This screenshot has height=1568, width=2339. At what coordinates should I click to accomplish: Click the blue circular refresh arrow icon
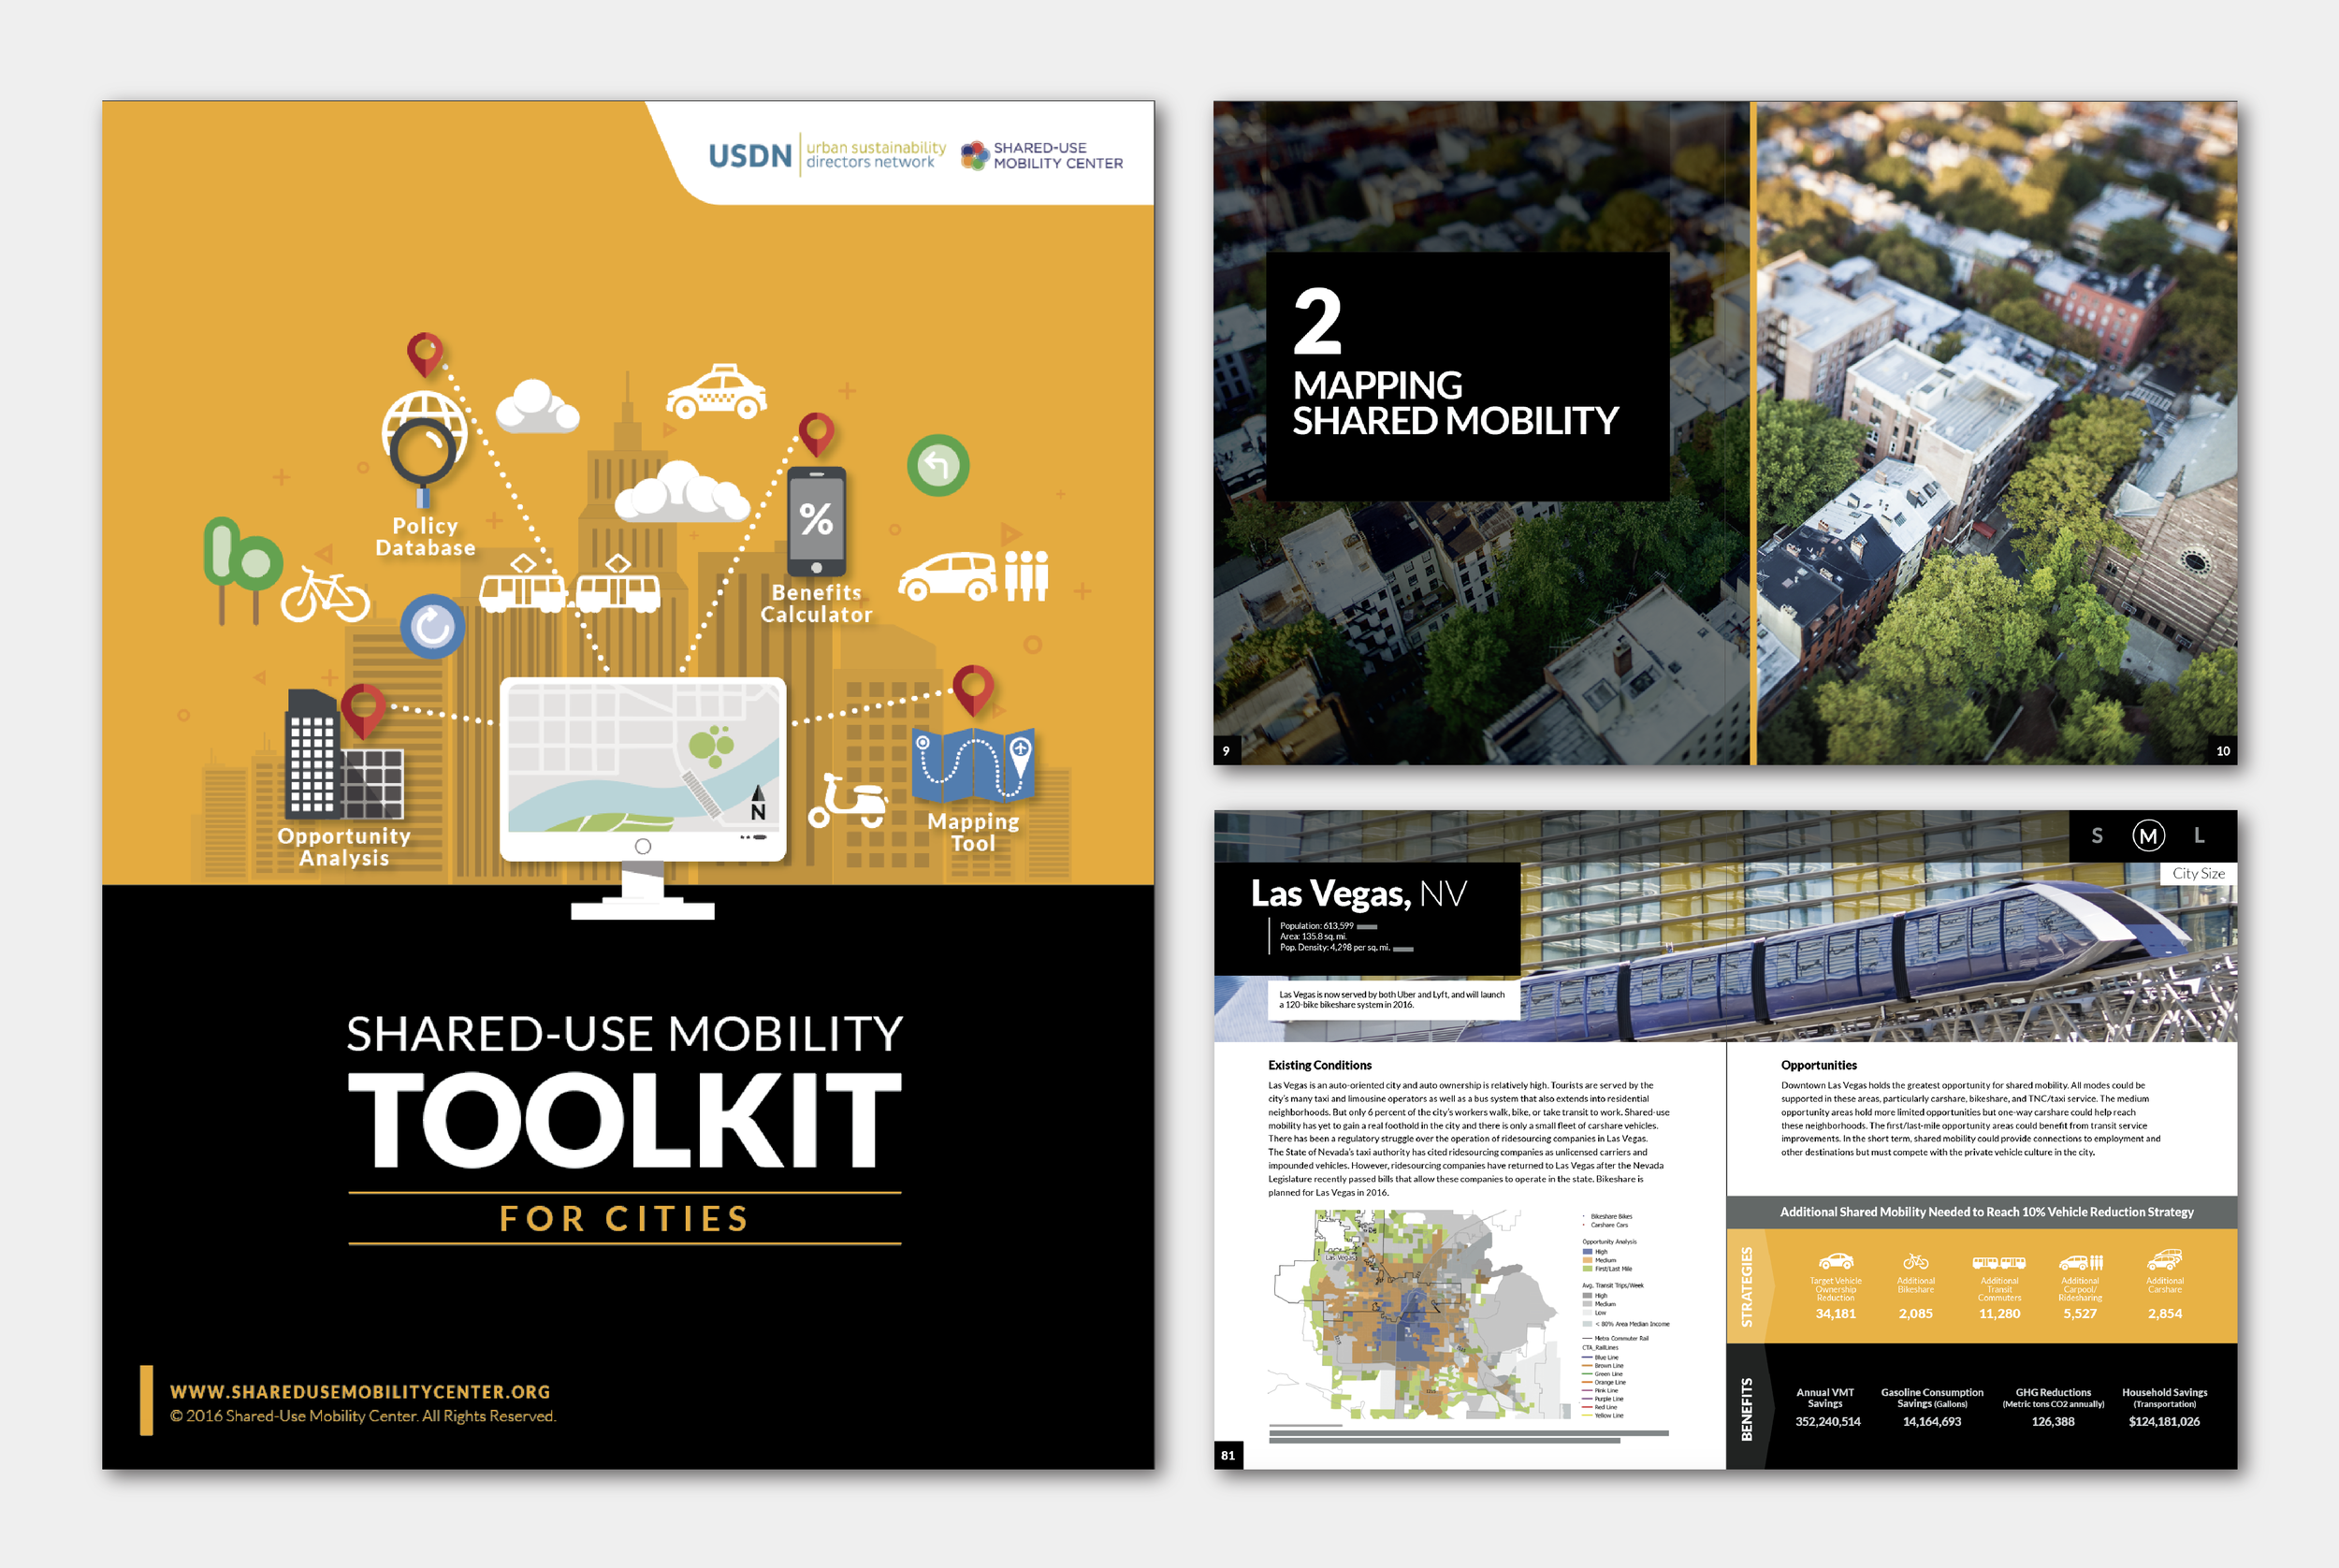coord(433,627)
